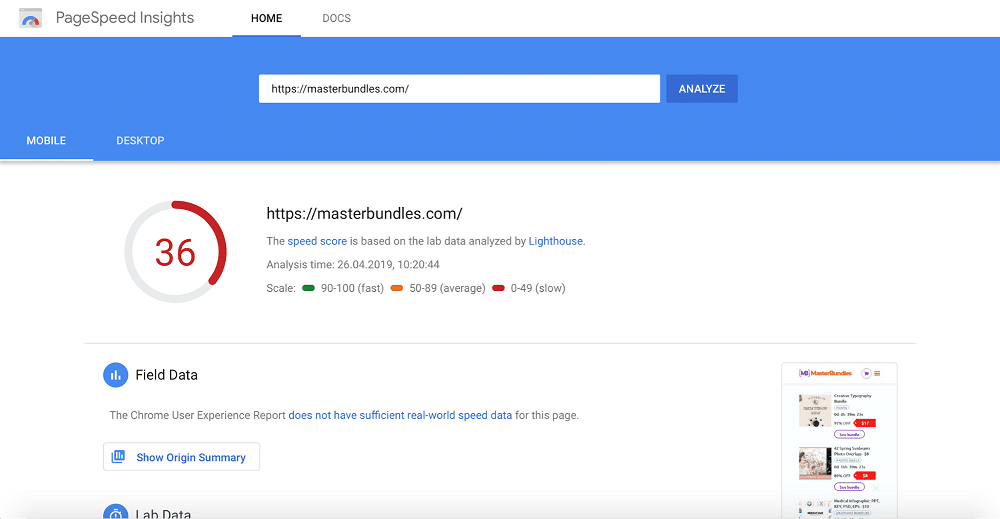Click the cart icon in the mobile preview
Image resolution: width=1000 pixels, height=519 pixels.
pos(866,374)
